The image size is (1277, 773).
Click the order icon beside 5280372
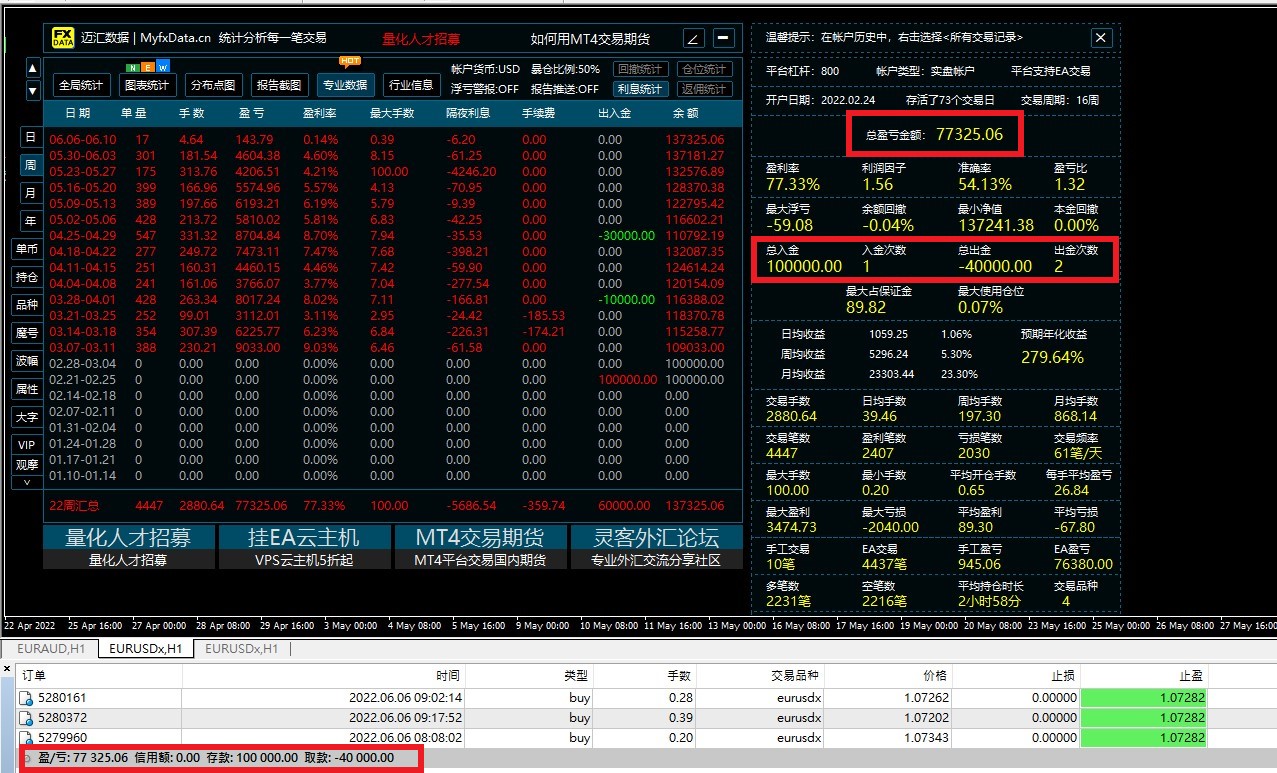[27, 718]
